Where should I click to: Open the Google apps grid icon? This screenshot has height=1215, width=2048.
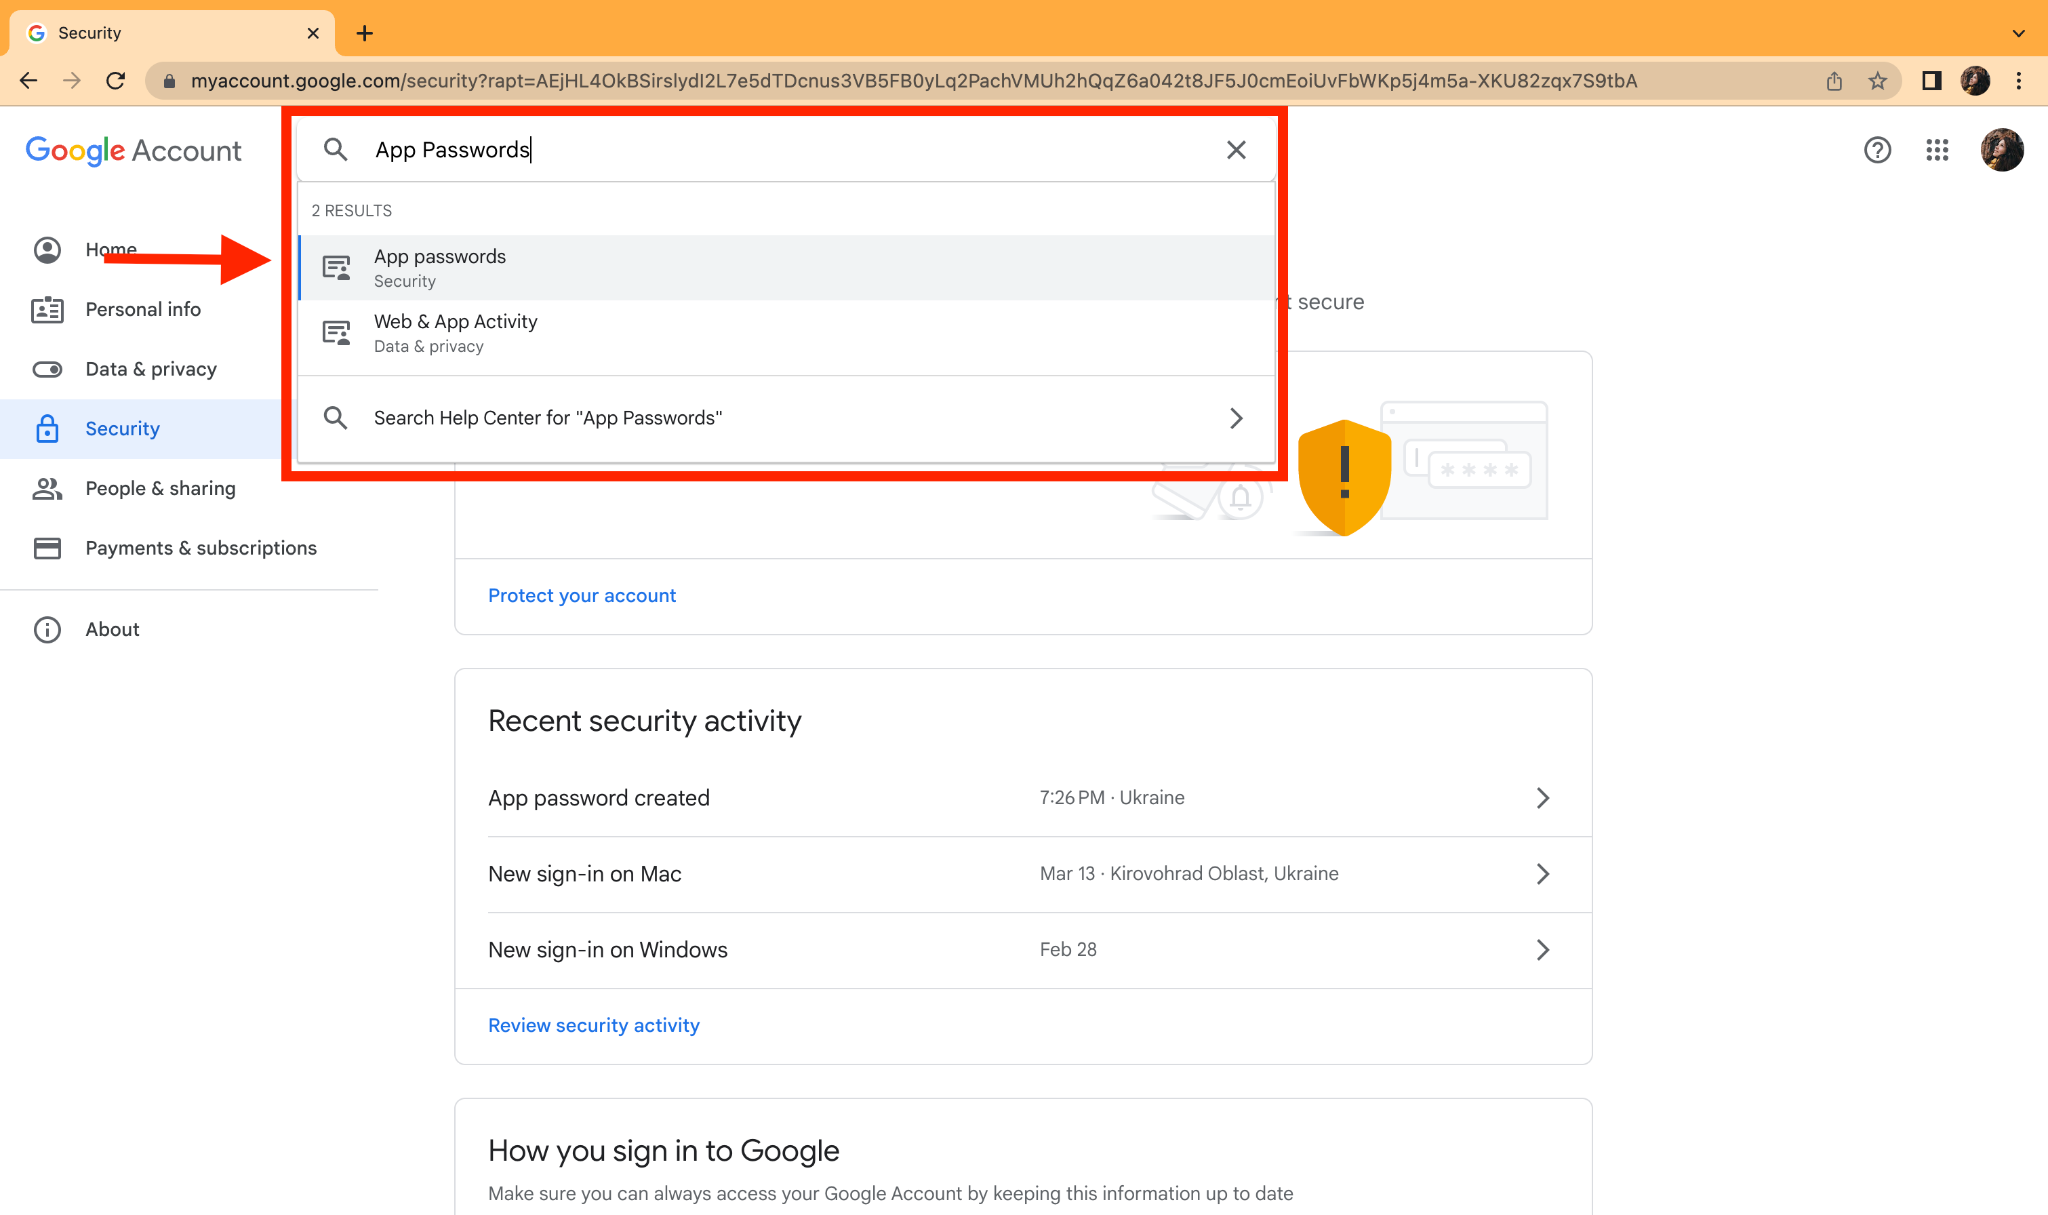[1937, 150]
